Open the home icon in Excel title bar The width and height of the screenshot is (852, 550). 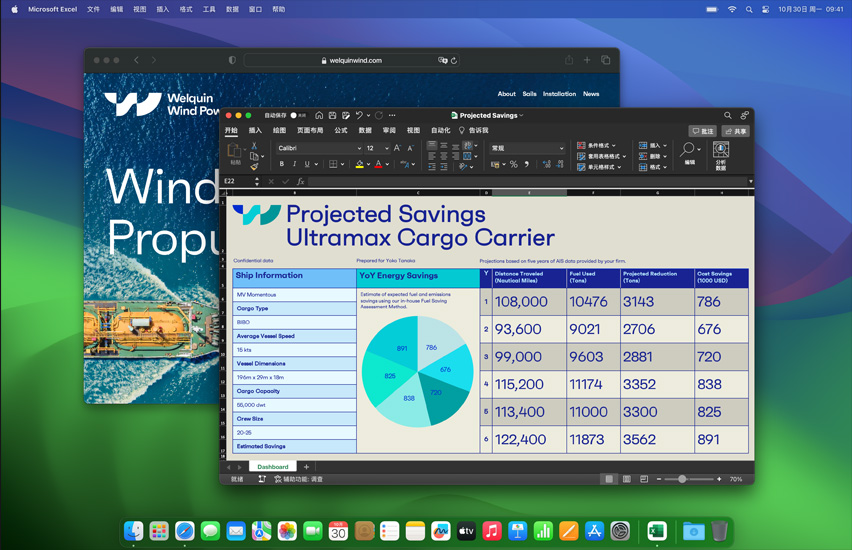(319, 115)
